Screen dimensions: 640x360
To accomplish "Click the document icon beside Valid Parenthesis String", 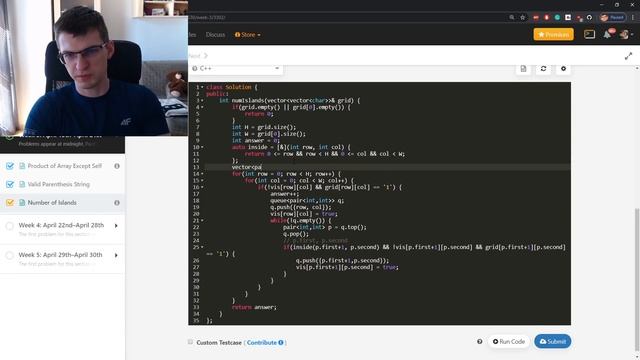I will click(22, 184).
